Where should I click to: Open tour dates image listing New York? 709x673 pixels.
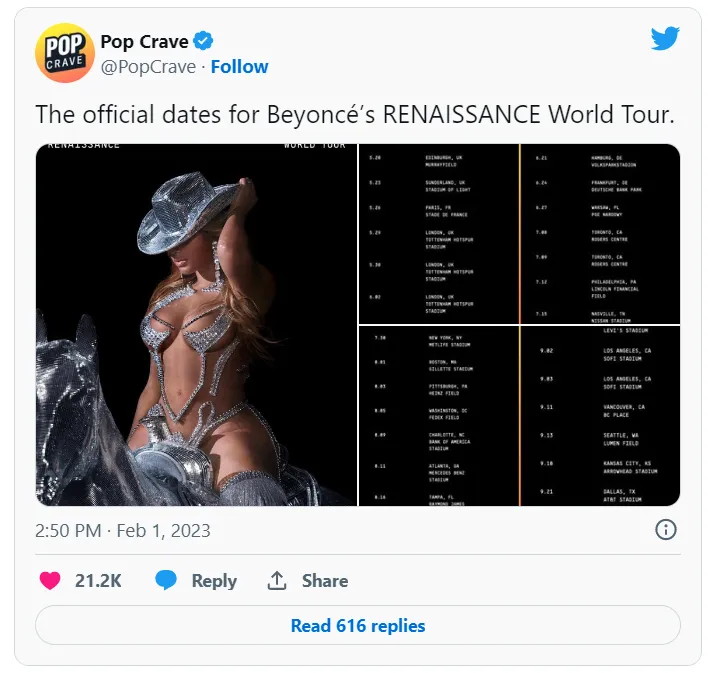438,416
